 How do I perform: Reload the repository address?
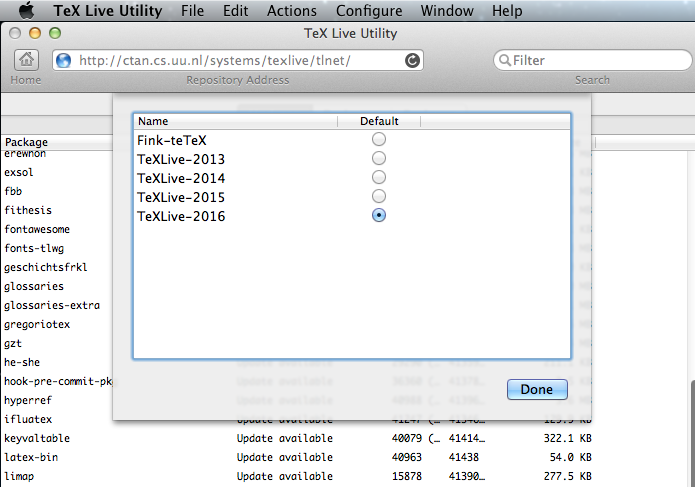click(412, 60)
